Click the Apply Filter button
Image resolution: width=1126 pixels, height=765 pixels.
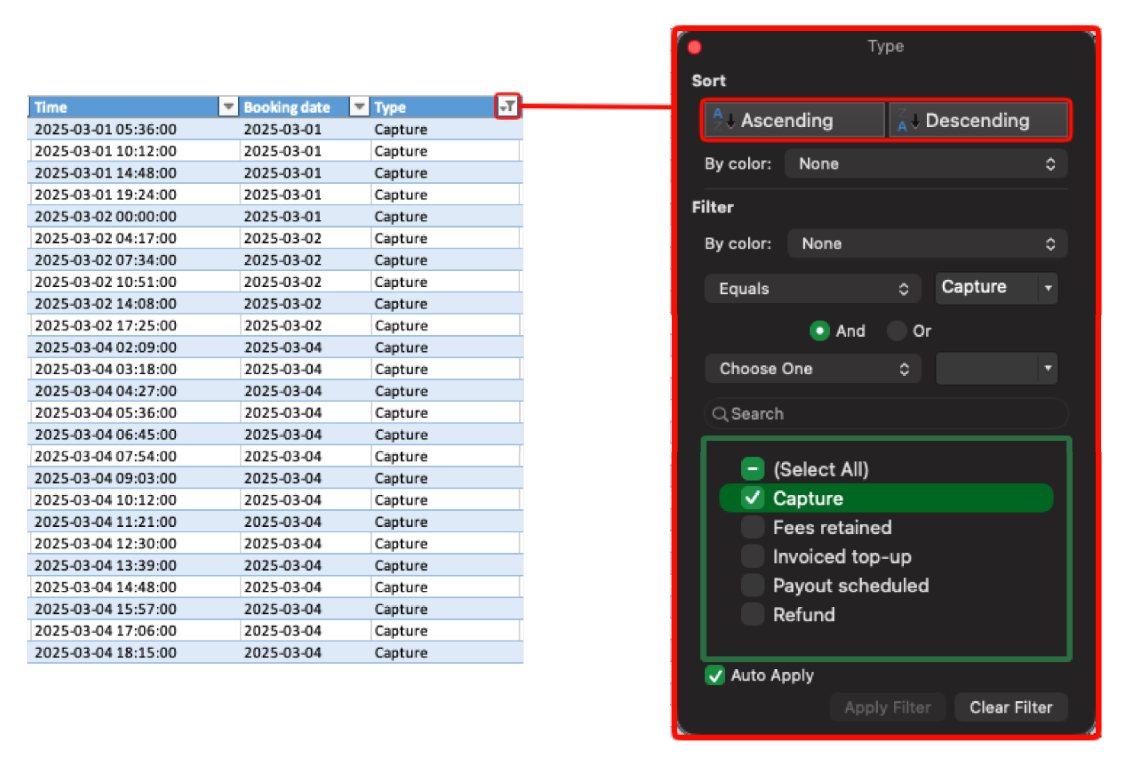tap(888, 708)
